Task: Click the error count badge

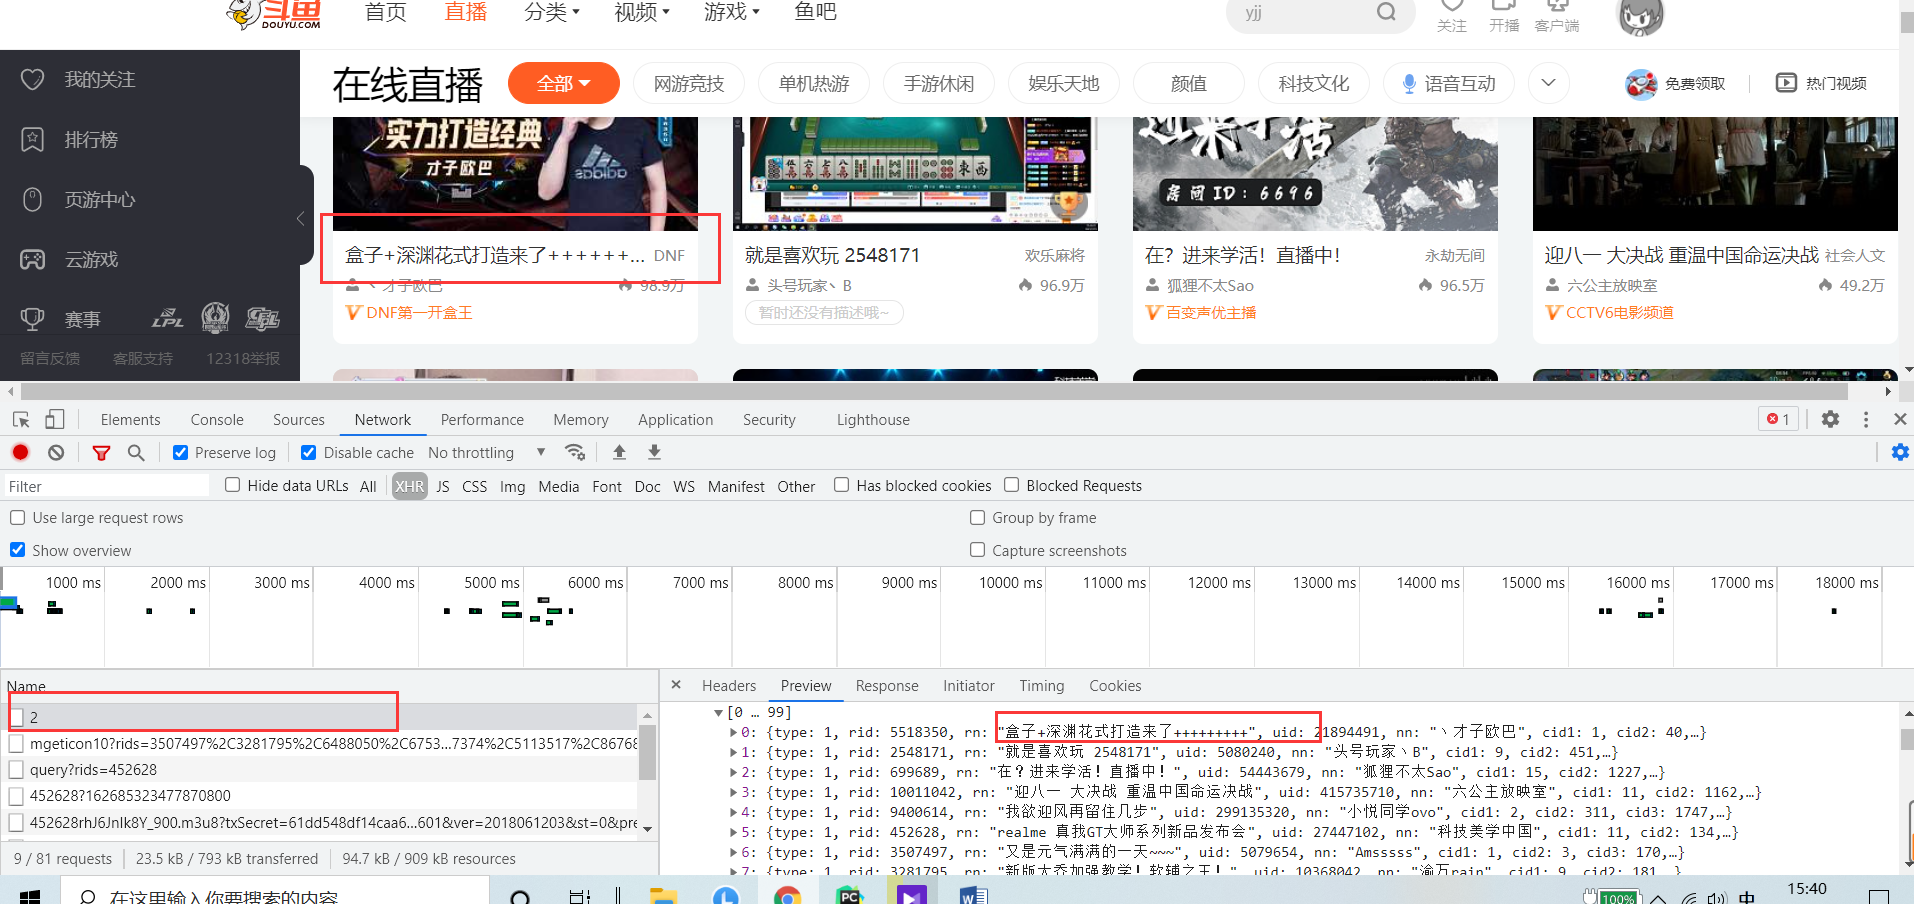Action: coord(1778,419)
